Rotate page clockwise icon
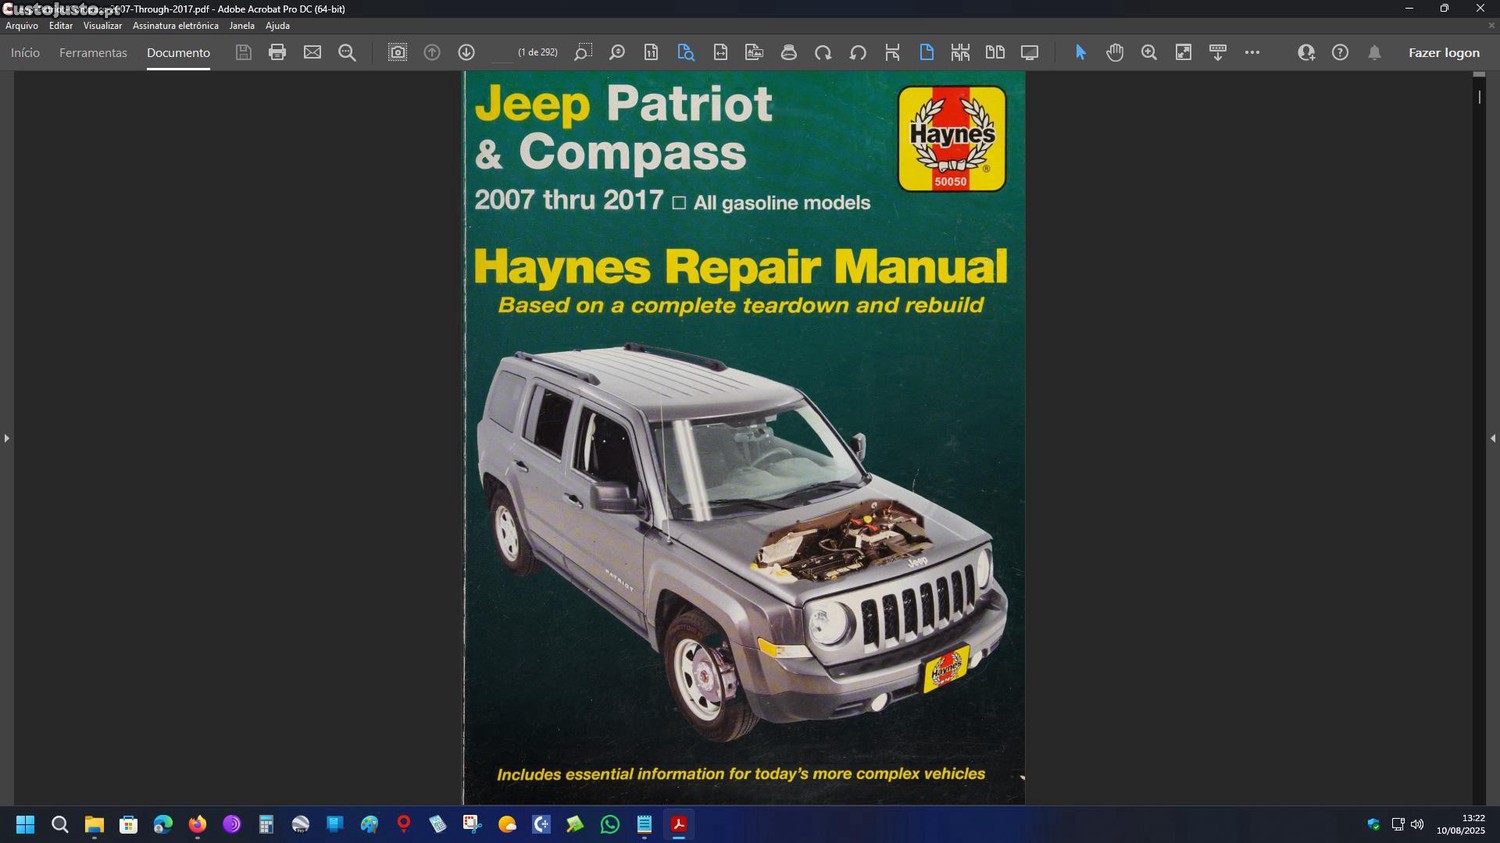The height and width of the screenshot is (843, 1500). pyautogui.click(x=823, y=52)
